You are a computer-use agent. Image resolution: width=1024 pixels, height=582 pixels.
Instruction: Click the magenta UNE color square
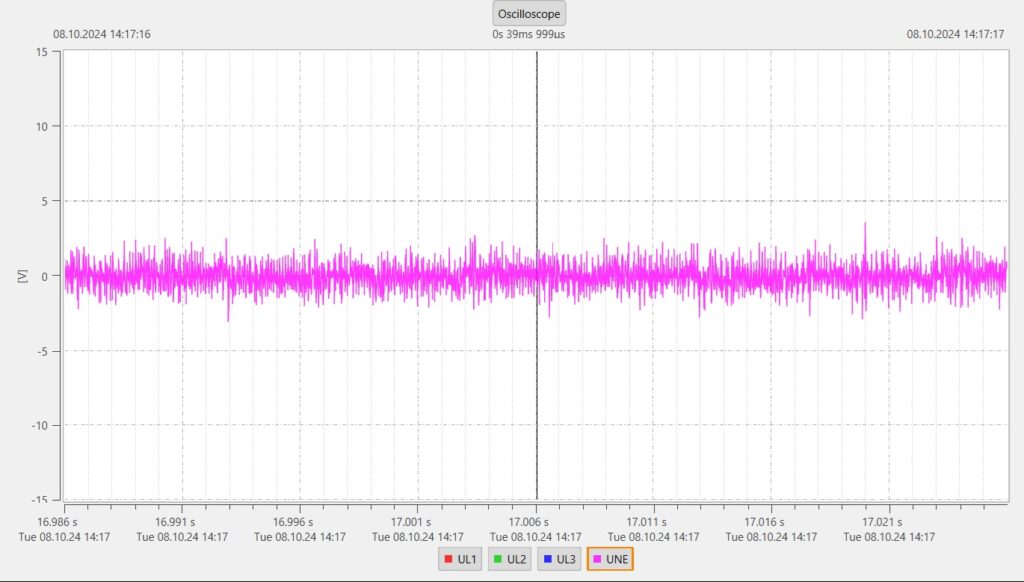pyautogui.click(x=597, y=559)
